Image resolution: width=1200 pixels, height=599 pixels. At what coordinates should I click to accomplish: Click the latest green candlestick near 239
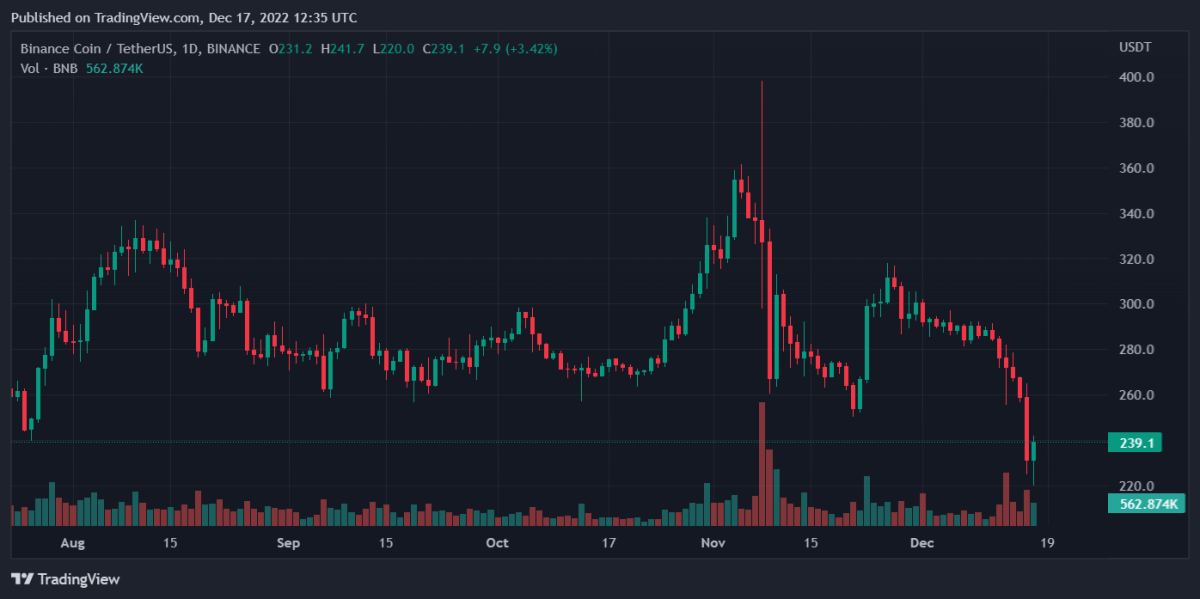point(1034,451)
